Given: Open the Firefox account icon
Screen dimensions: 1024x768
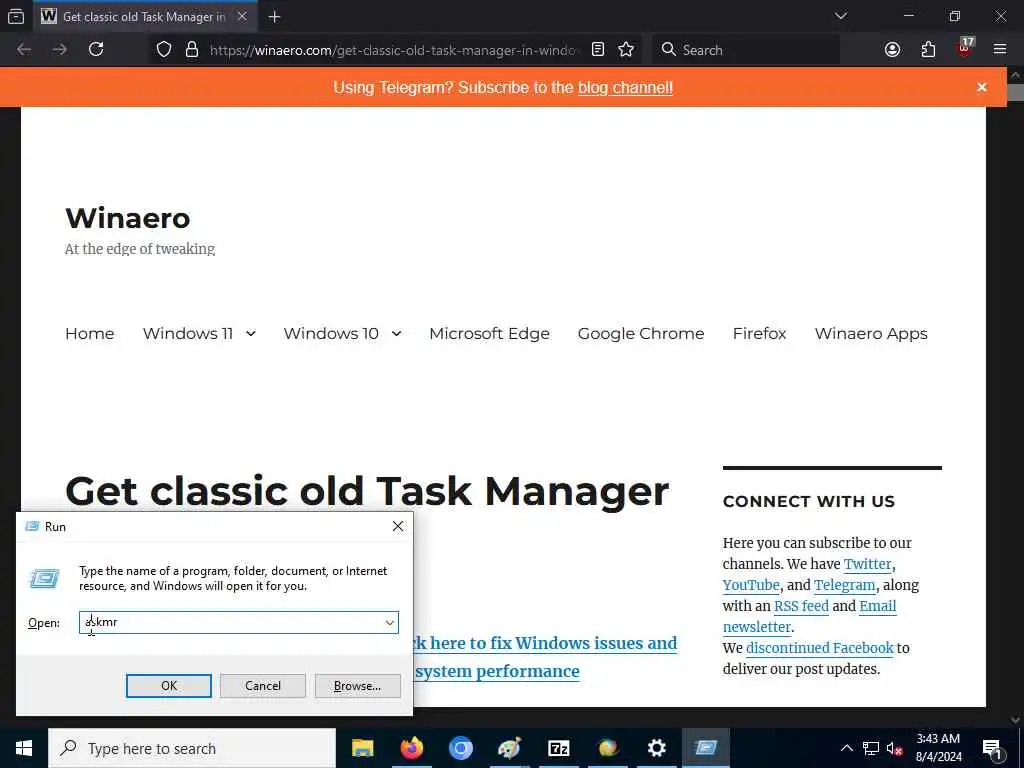Looking at the screenshot, I should click(x=892, y=50).
